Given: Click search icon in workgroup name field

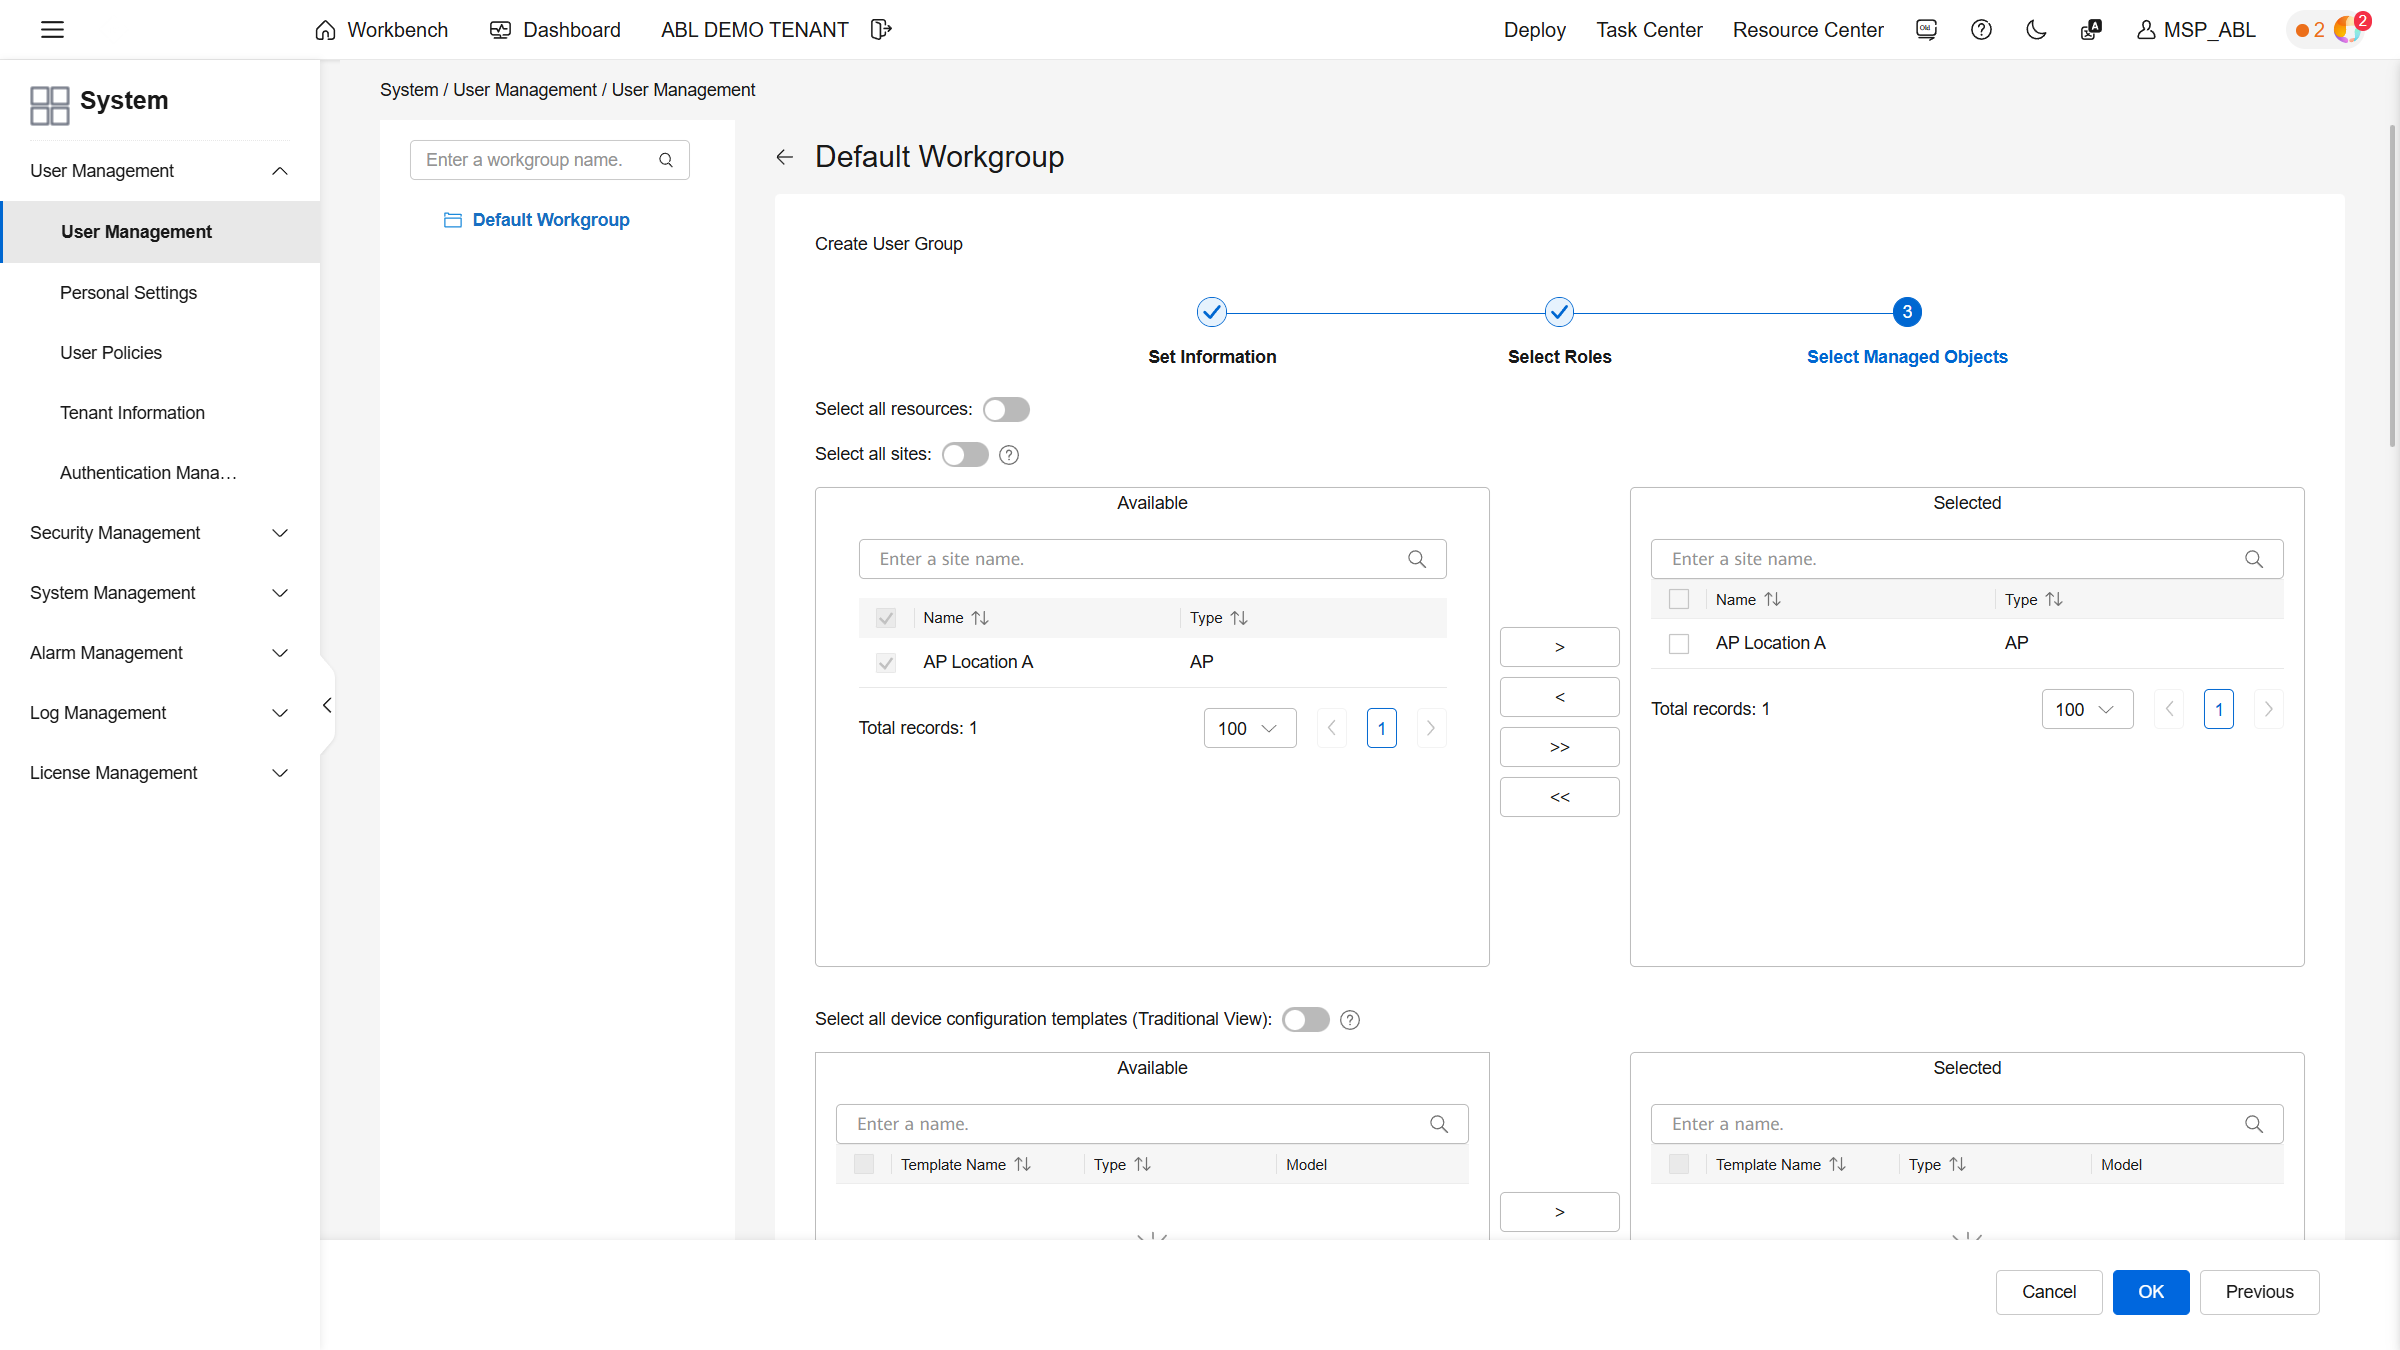Looking at the screenshot, I should click(x=666, y=160).
